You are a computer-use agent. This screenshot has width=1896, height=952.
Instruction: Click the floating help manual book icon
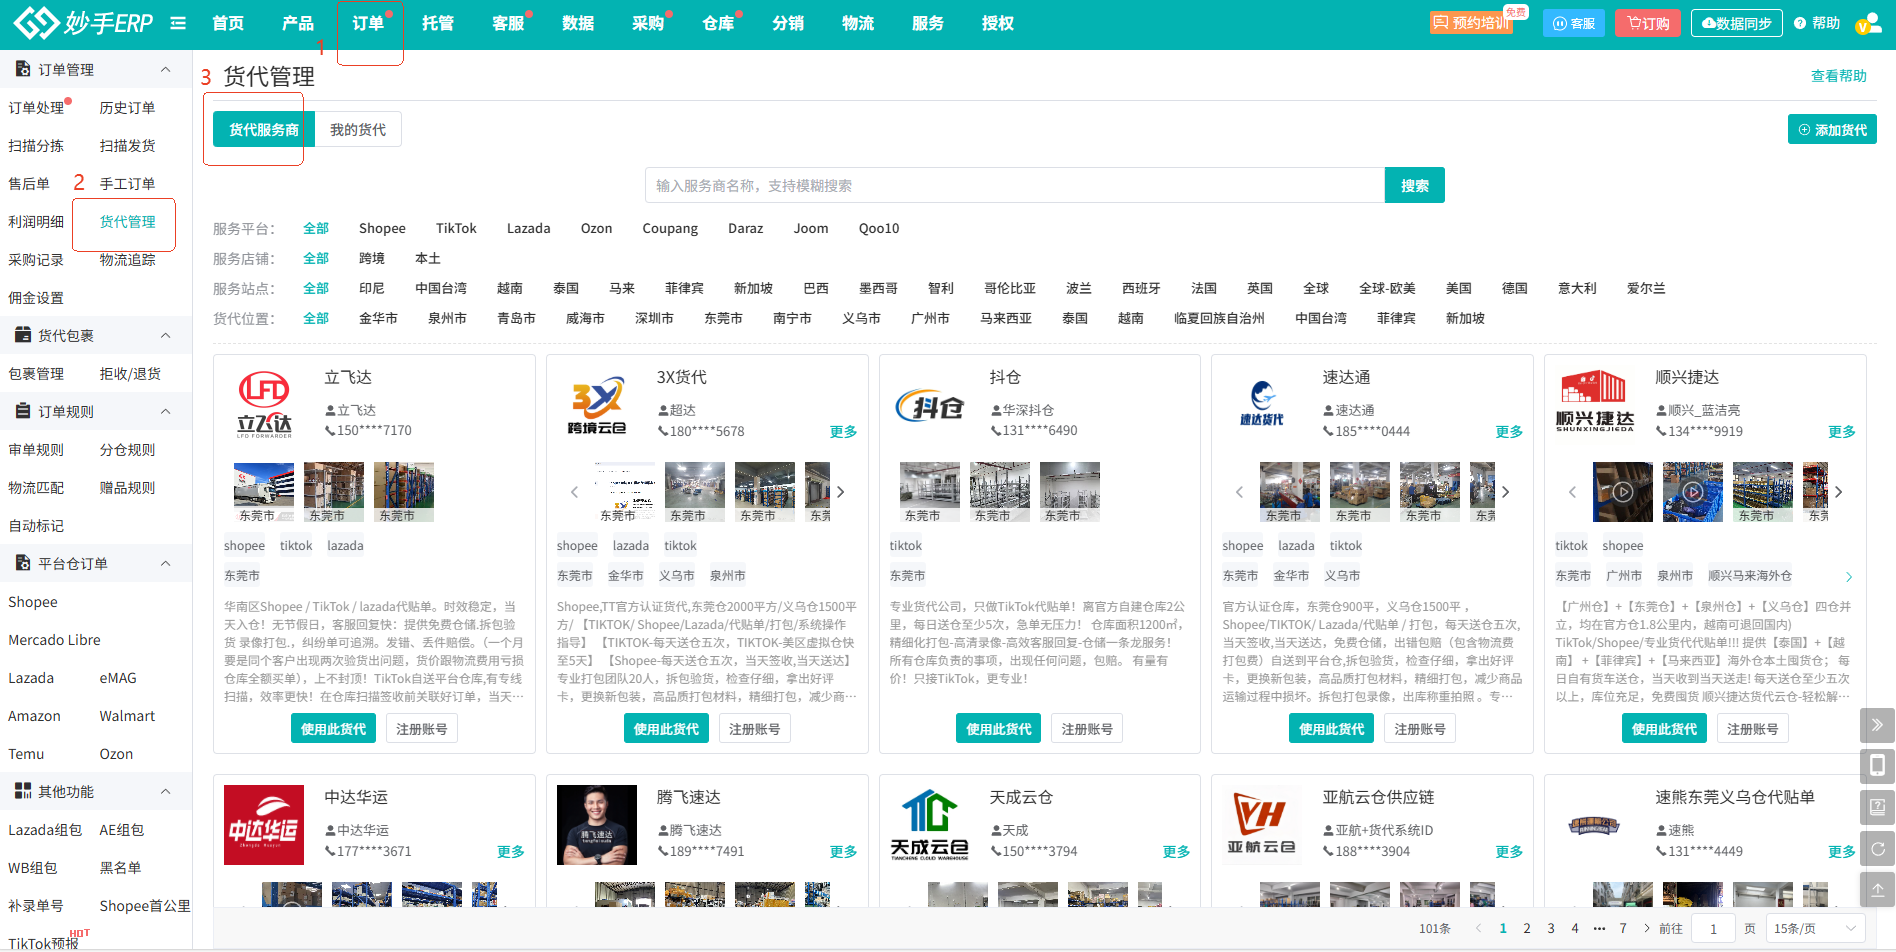(x=1877, y=807)
